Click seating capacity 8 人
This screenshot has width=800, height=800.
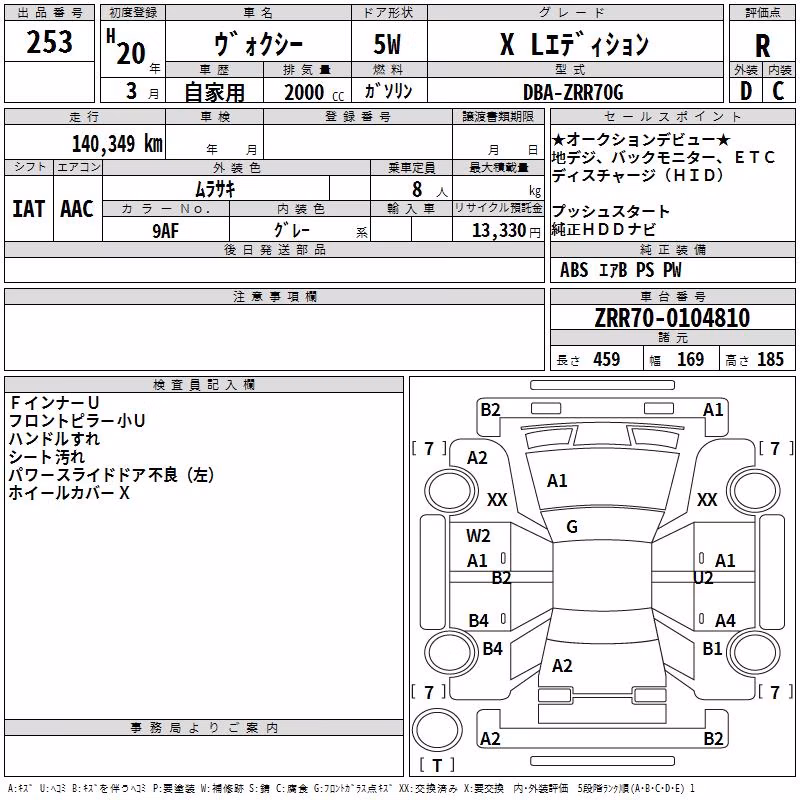(x=429, y=189)
